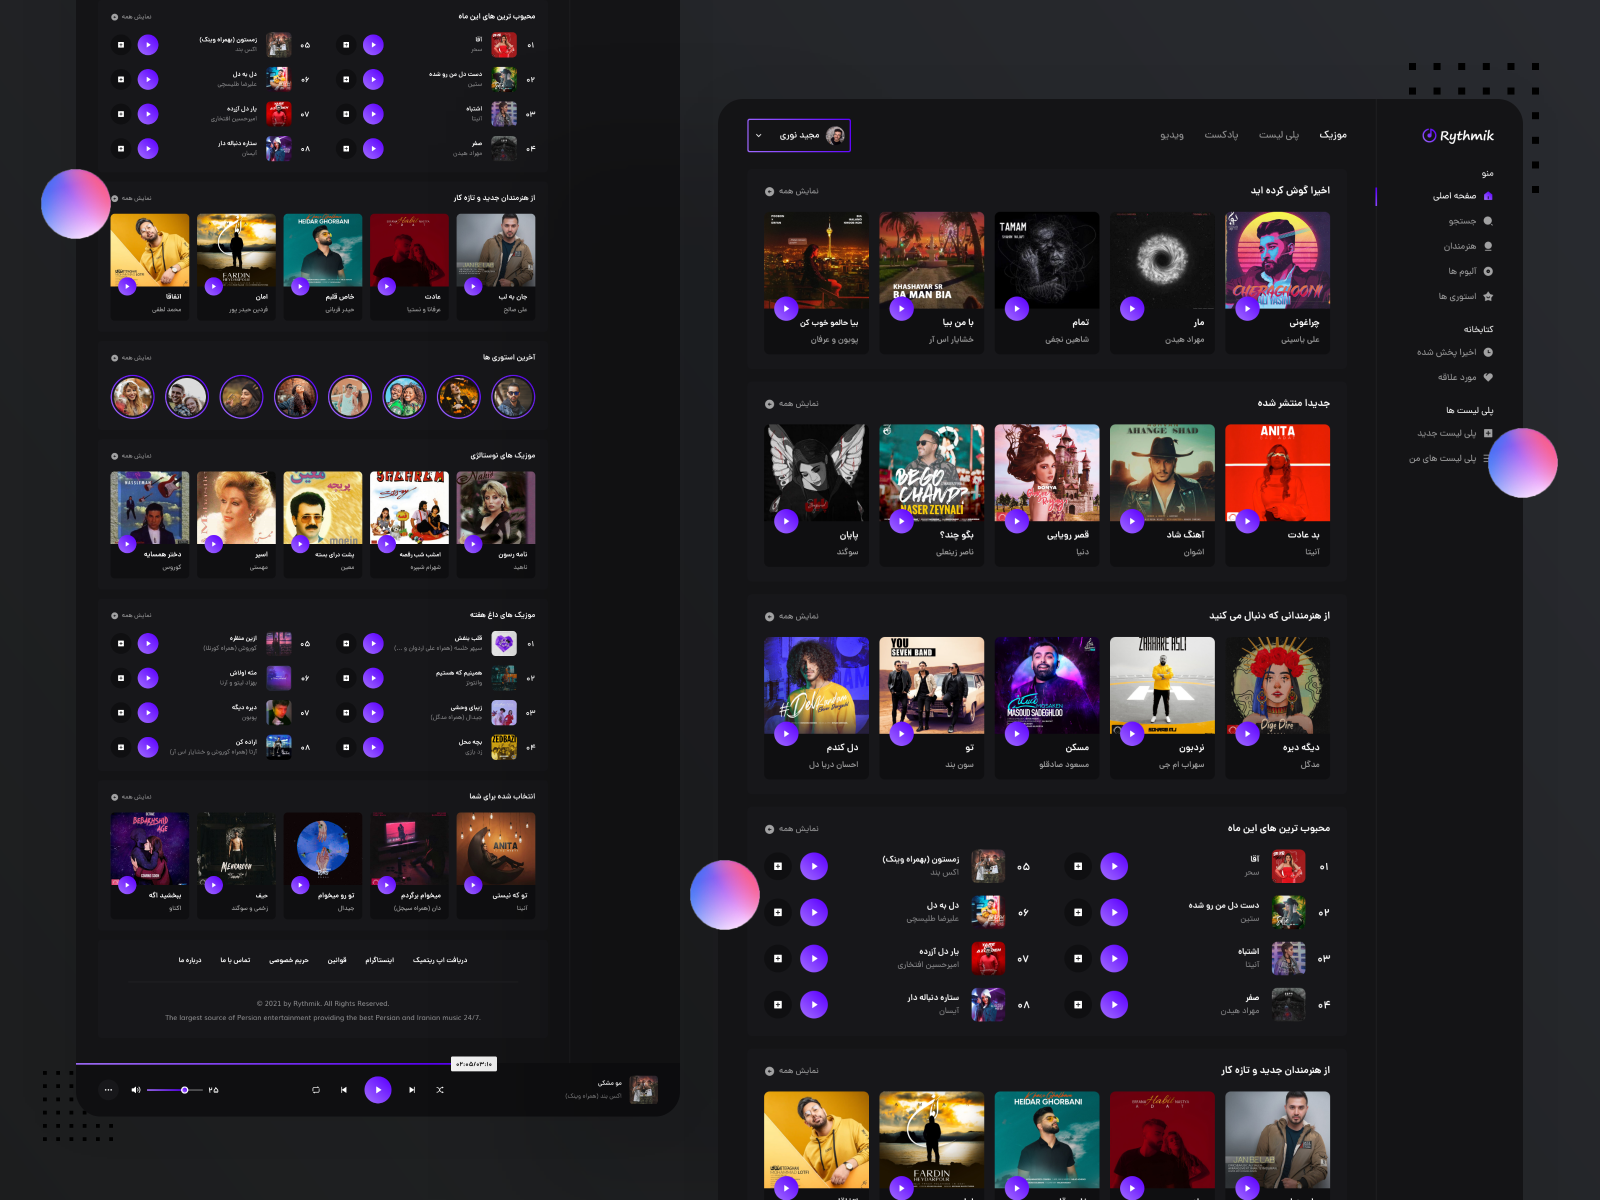The width and height of the screenshot is (1600, 1200).
Task: Enable shuffle in the player bar
Action: [440, 1091]
